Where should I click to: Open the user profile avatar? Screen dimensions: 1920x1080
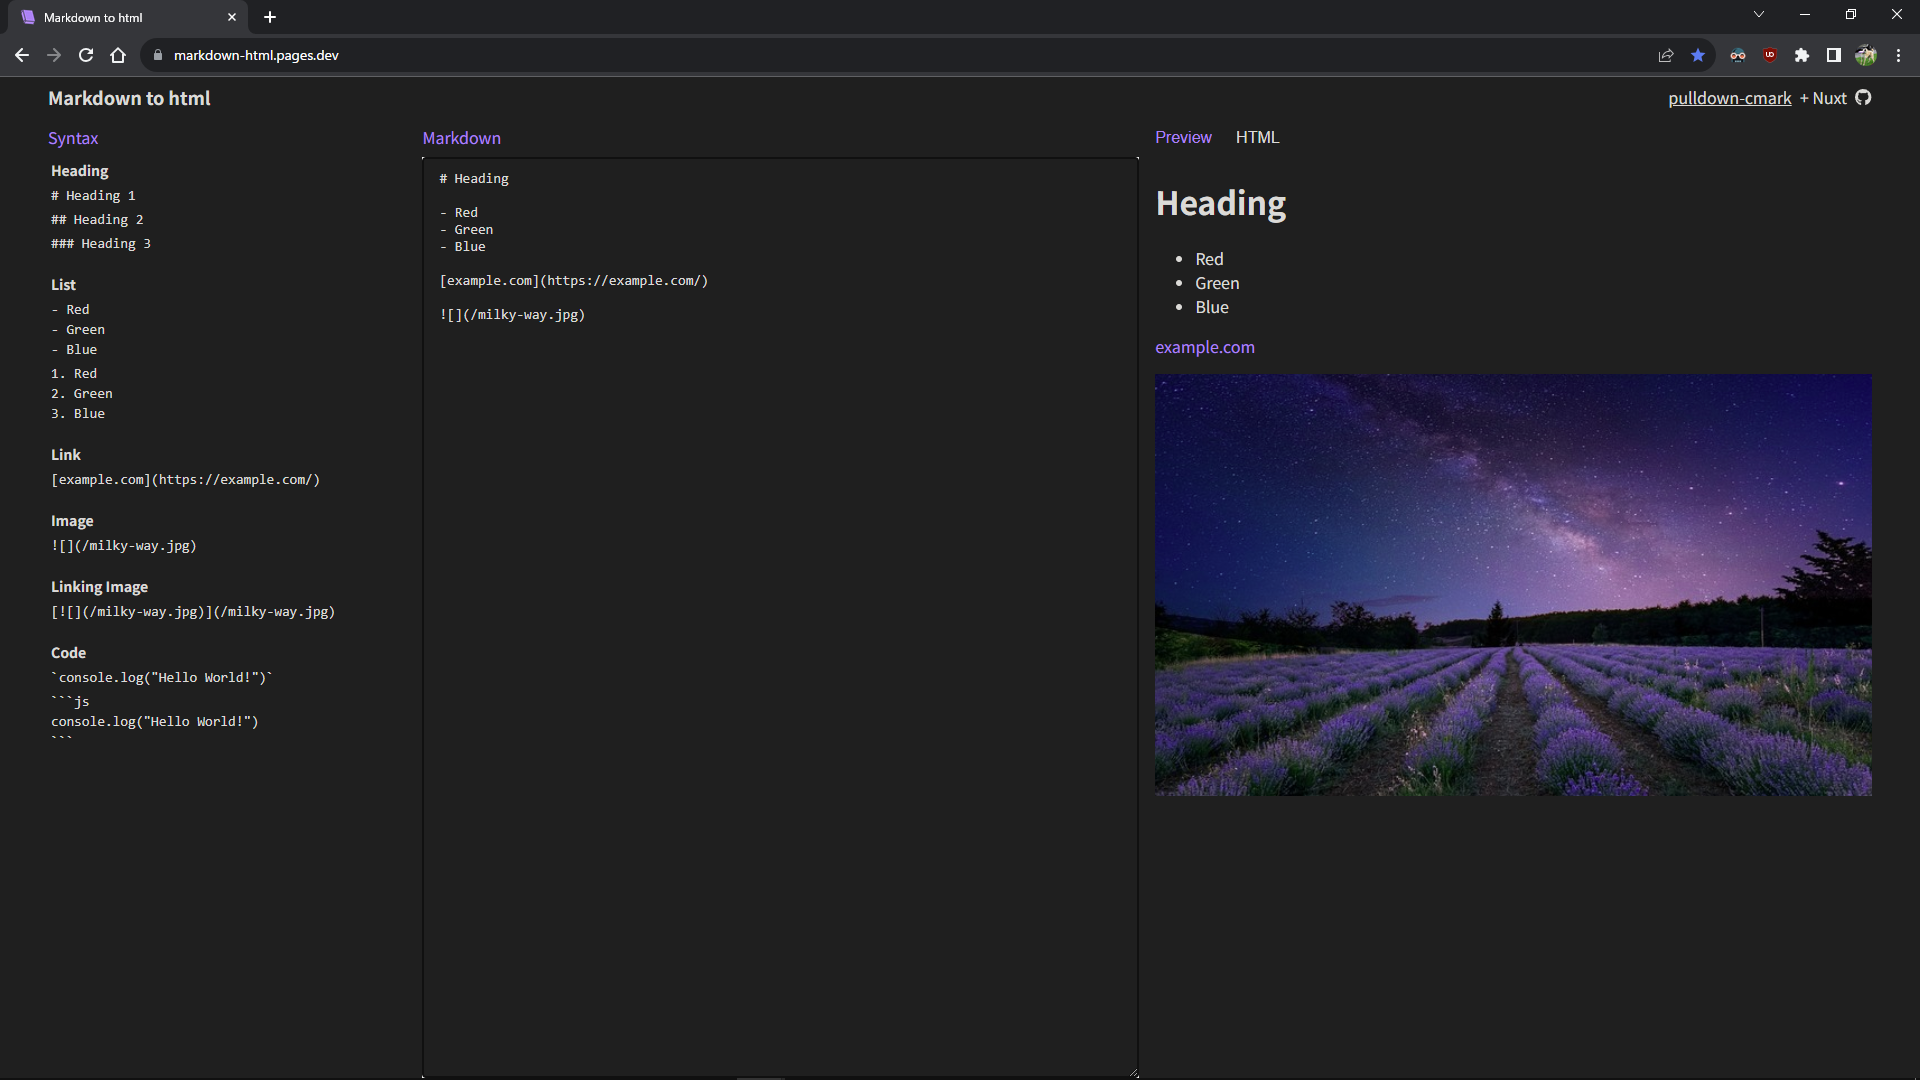tap(1866, 56)
